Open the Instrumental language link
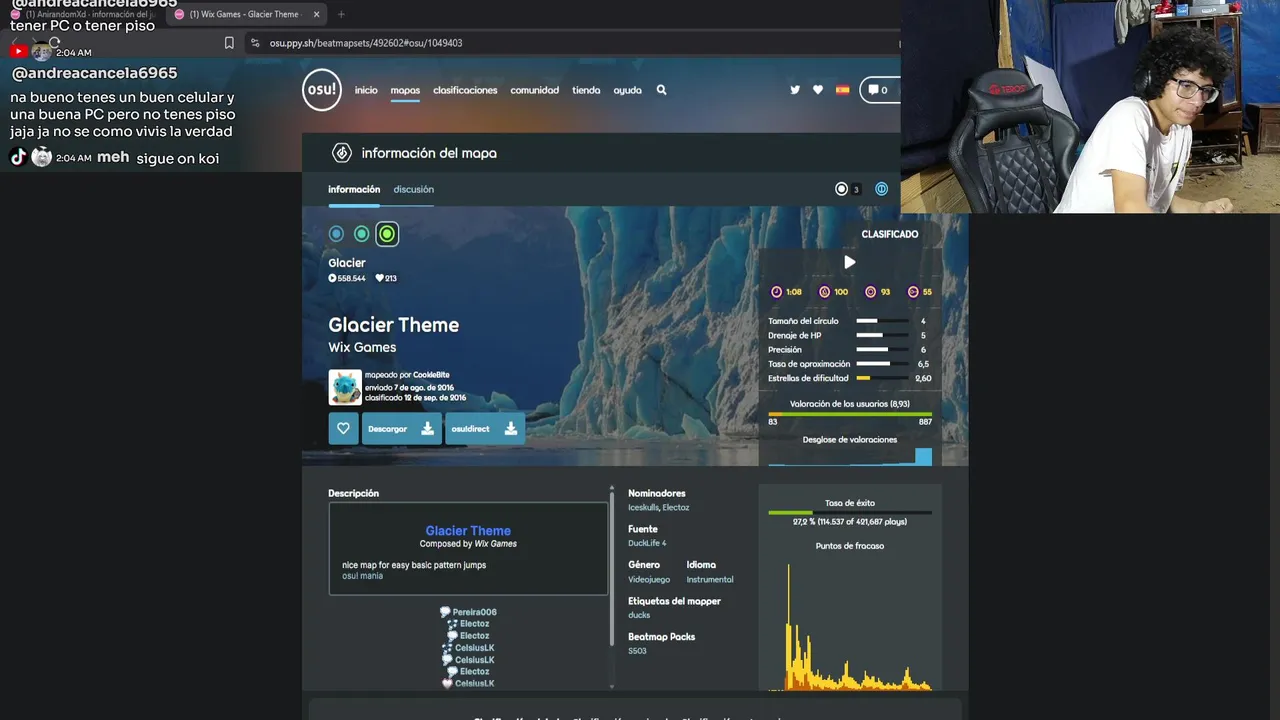The width and height of the screenshot is (1280, 720). pos(710,580)
